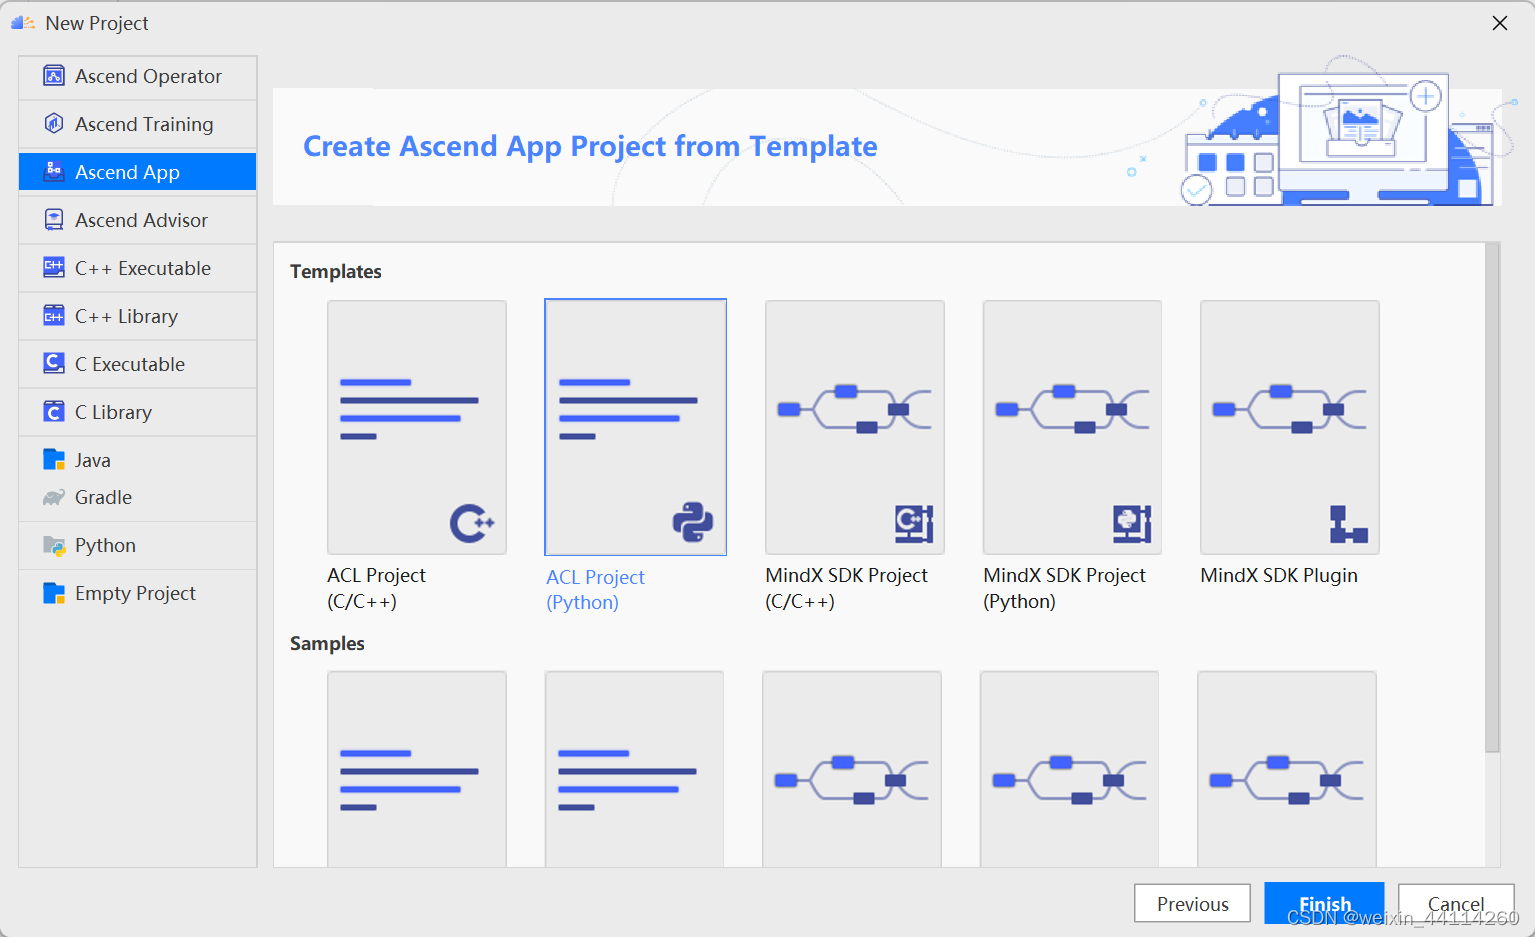Click the Ascend App sidebar icon
1535x937 pixels.
[x=54, y=172]
